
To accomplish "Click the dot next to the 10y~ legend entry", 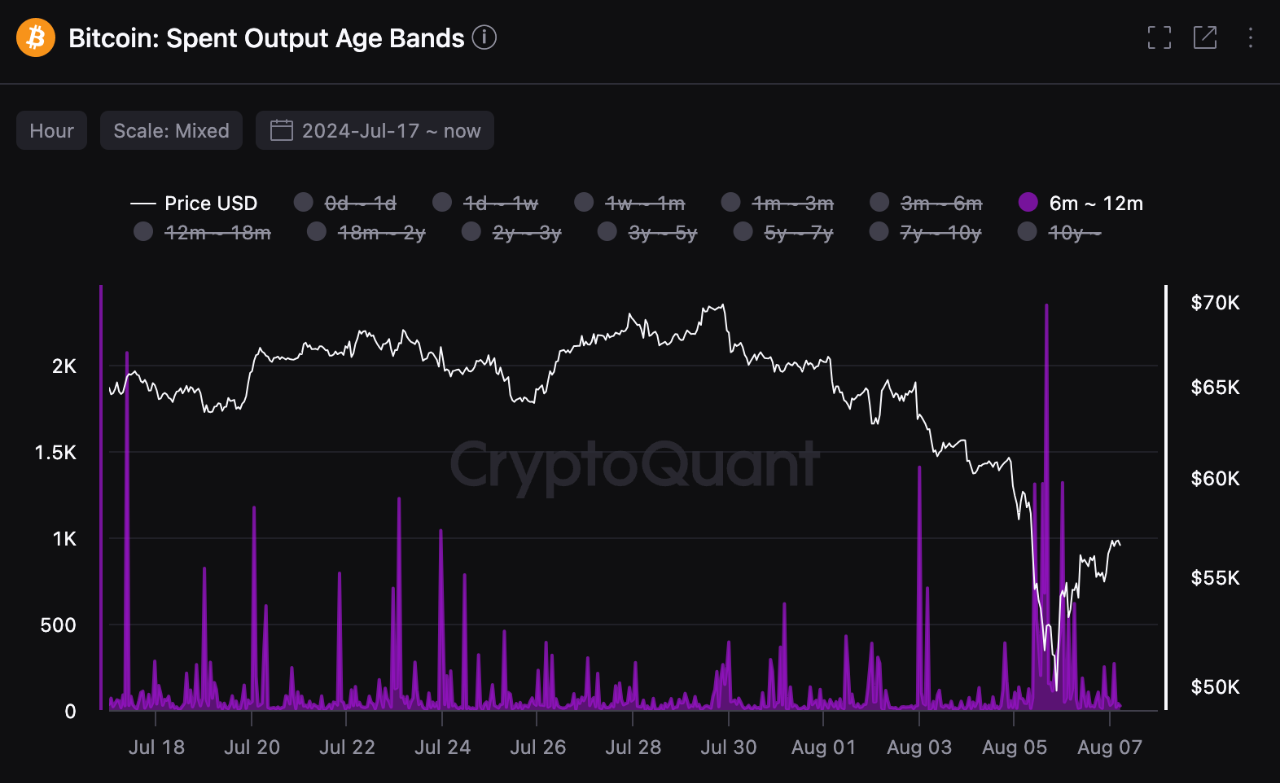I will [1027, 231].
